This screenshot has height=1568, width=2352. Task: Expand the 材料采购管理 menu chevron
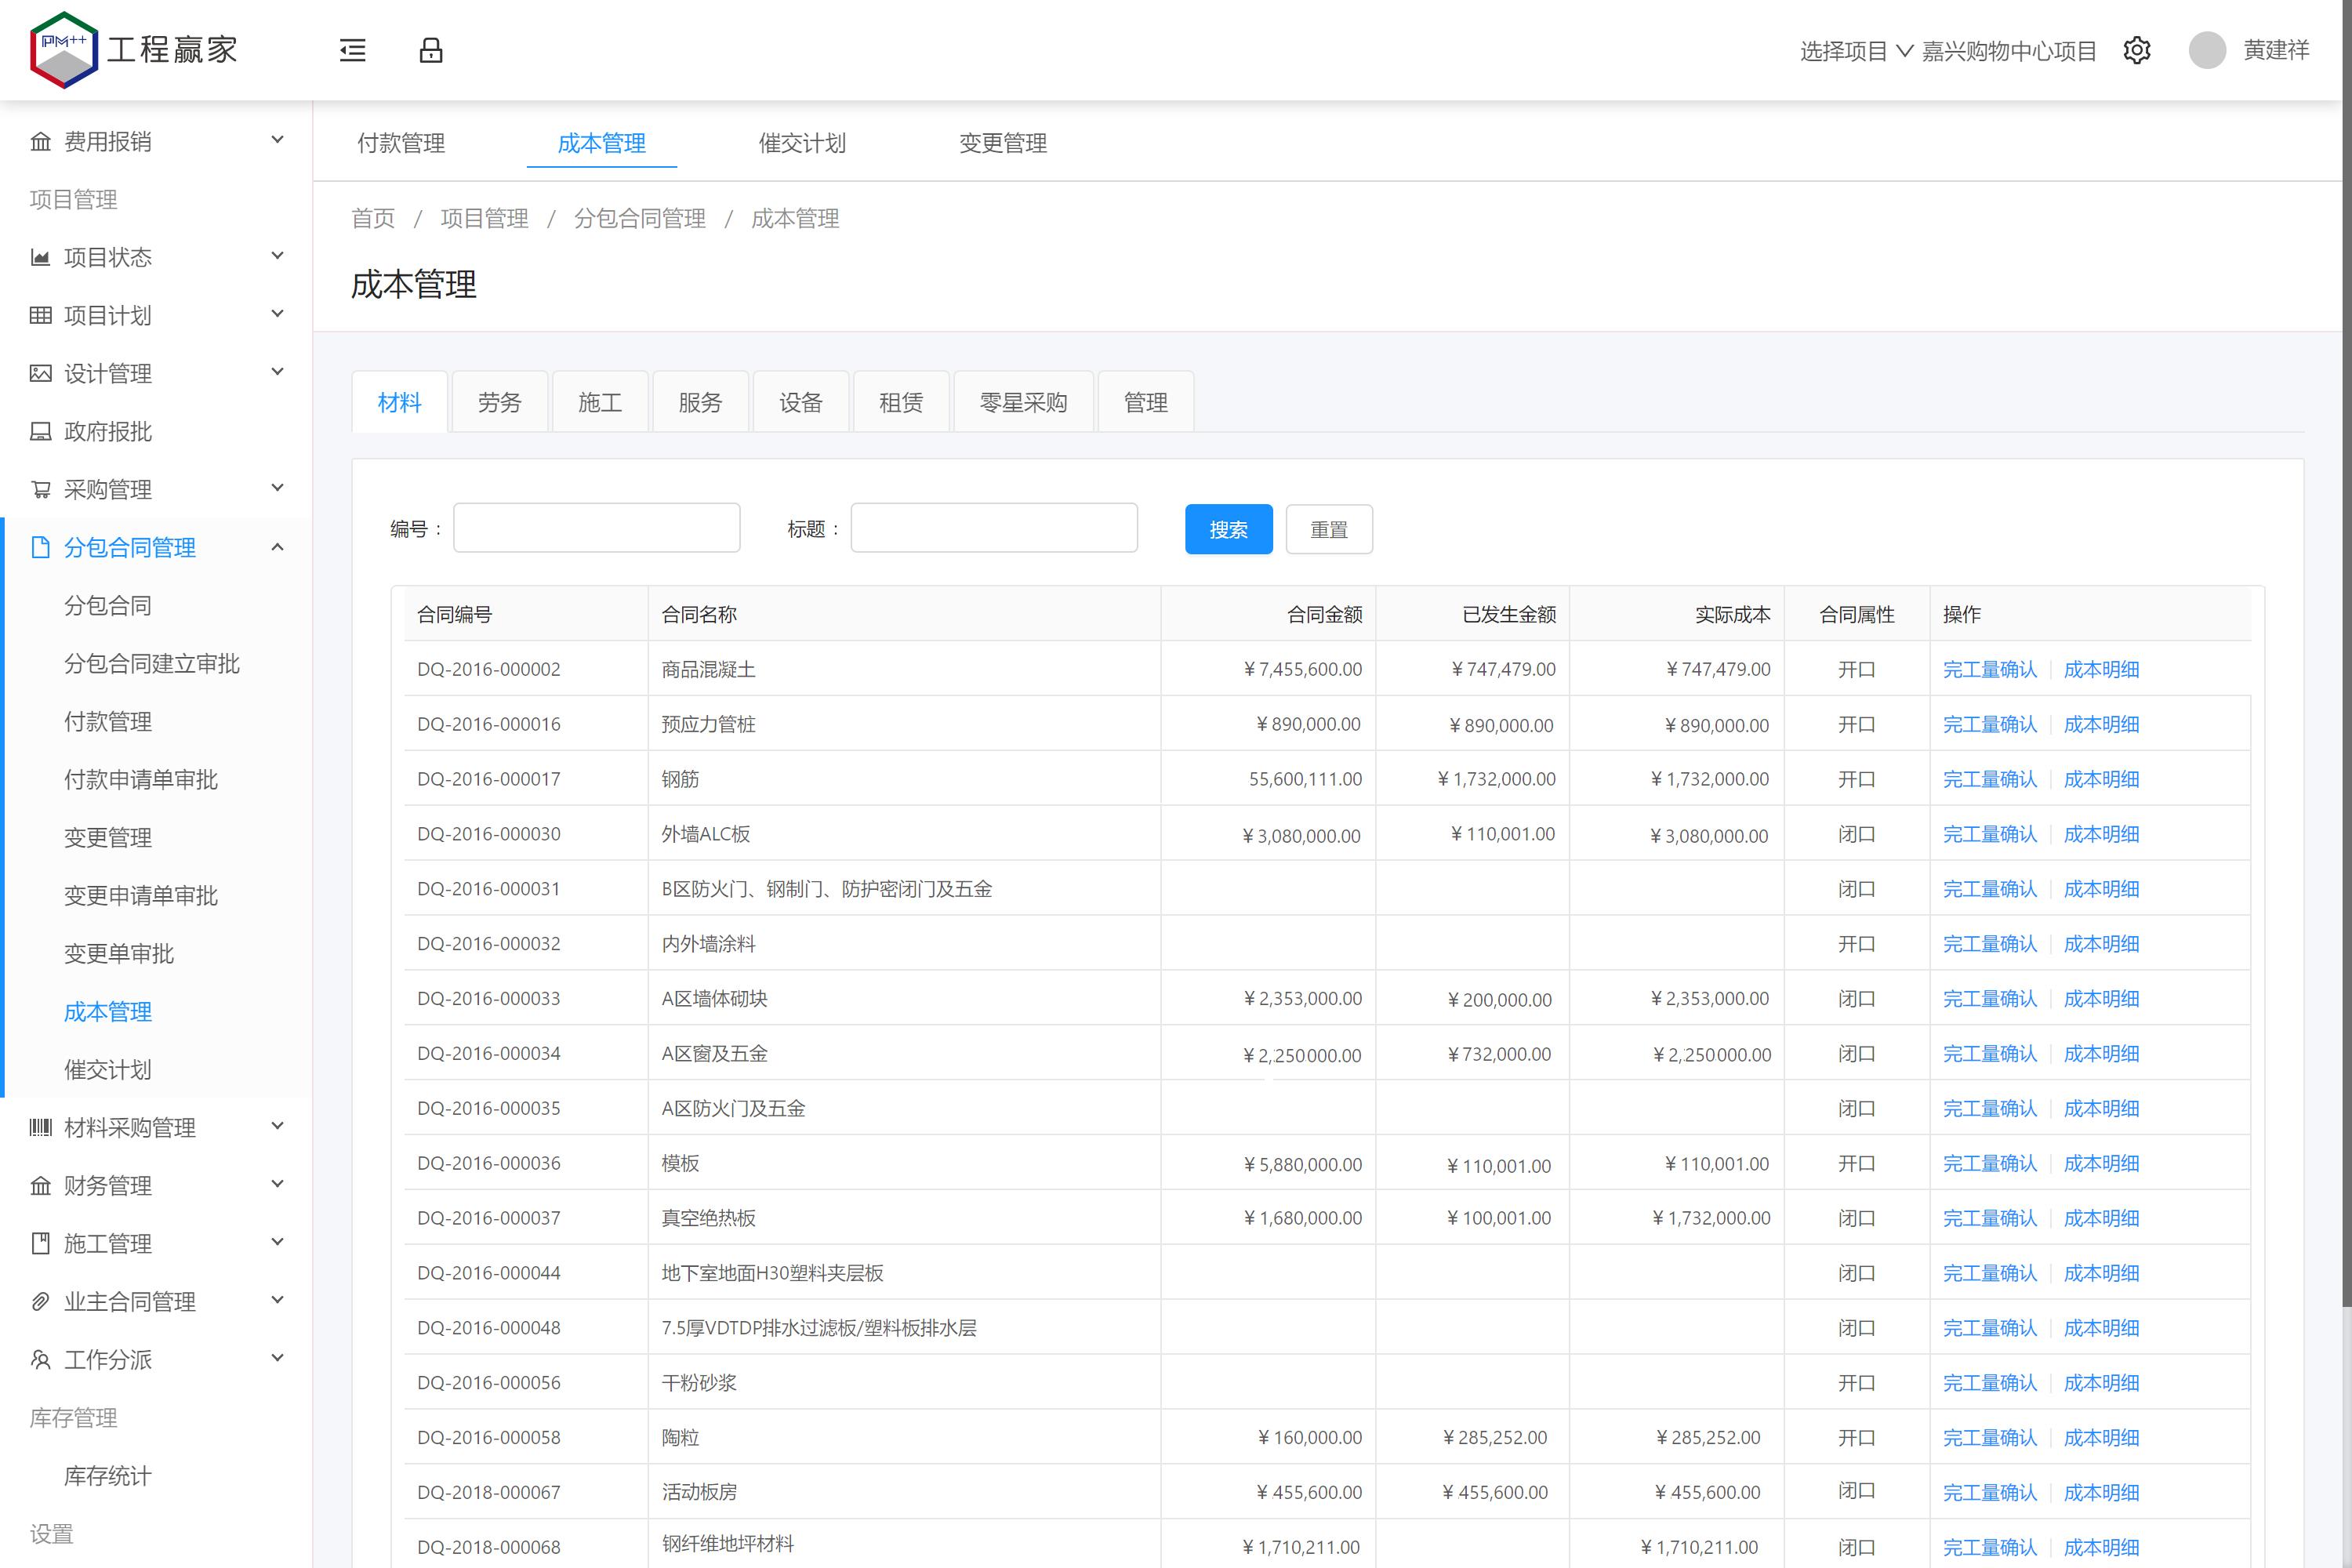pos(278,1126)
